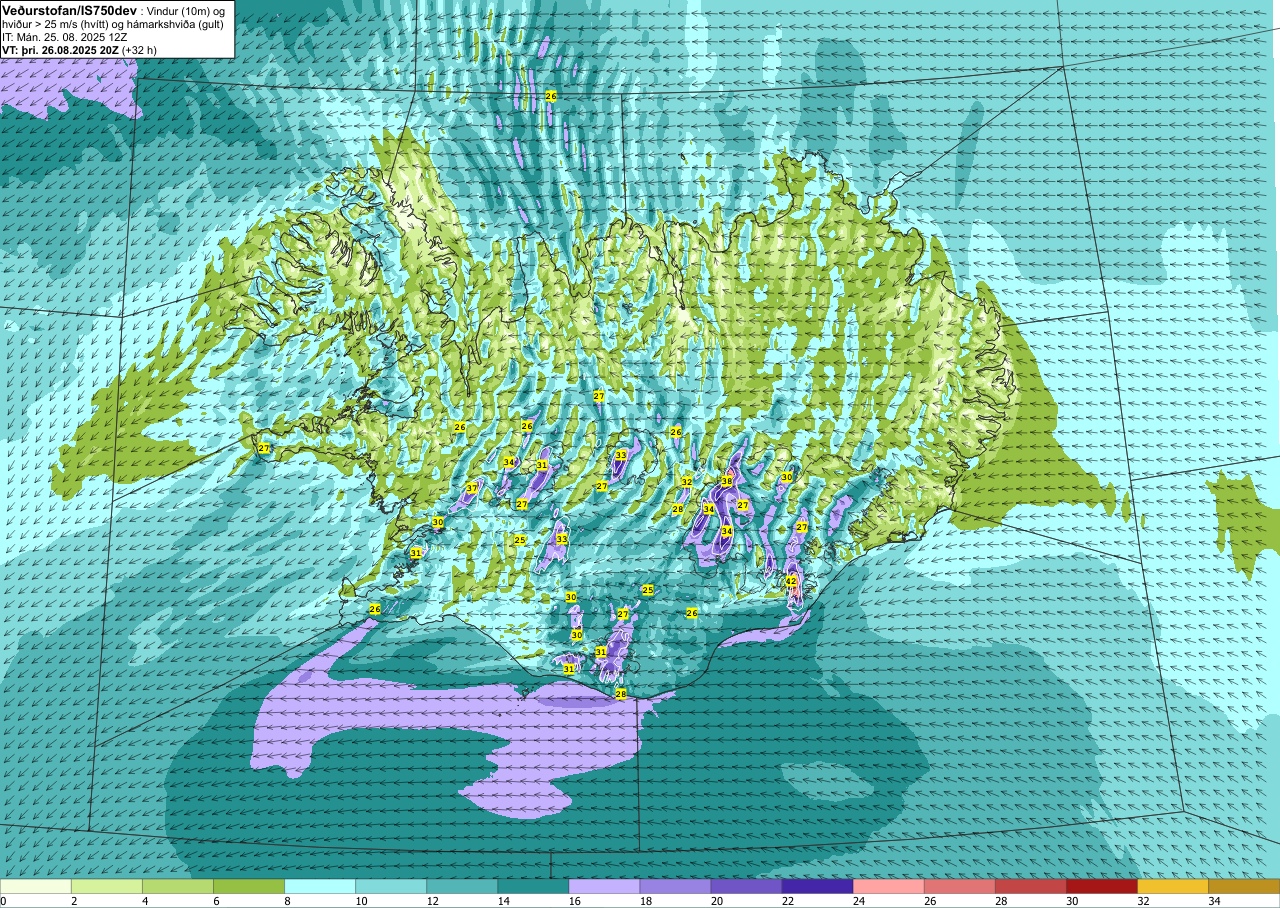Click the pale yellow 0–2 legend swatch
The image size is (1280, 908).
pyautogui.click(x=36, y=886)
